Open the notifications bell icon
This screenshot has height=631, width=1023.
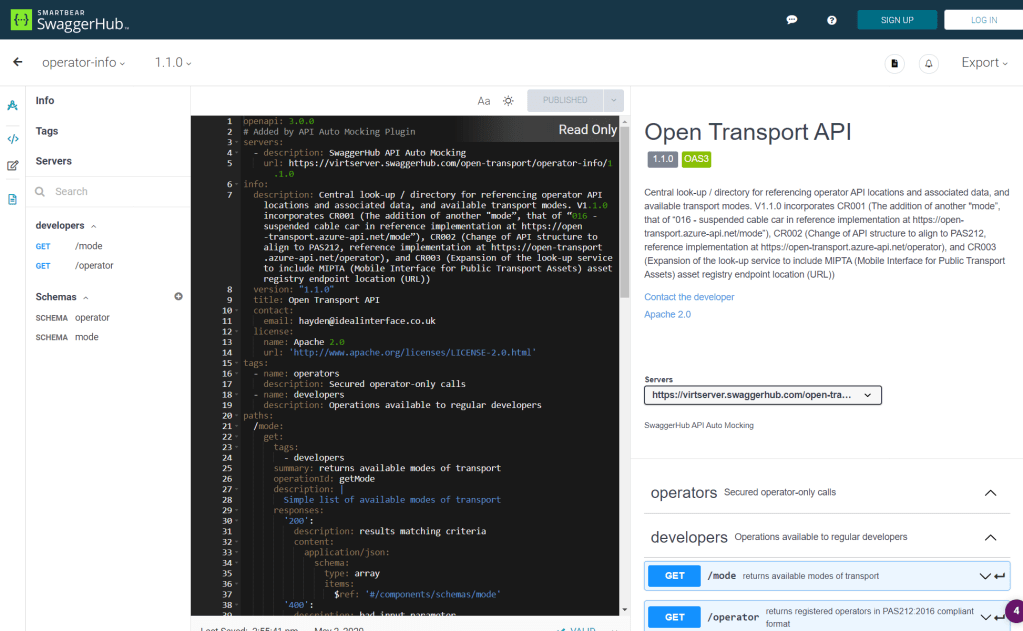[x=929, y=63]
